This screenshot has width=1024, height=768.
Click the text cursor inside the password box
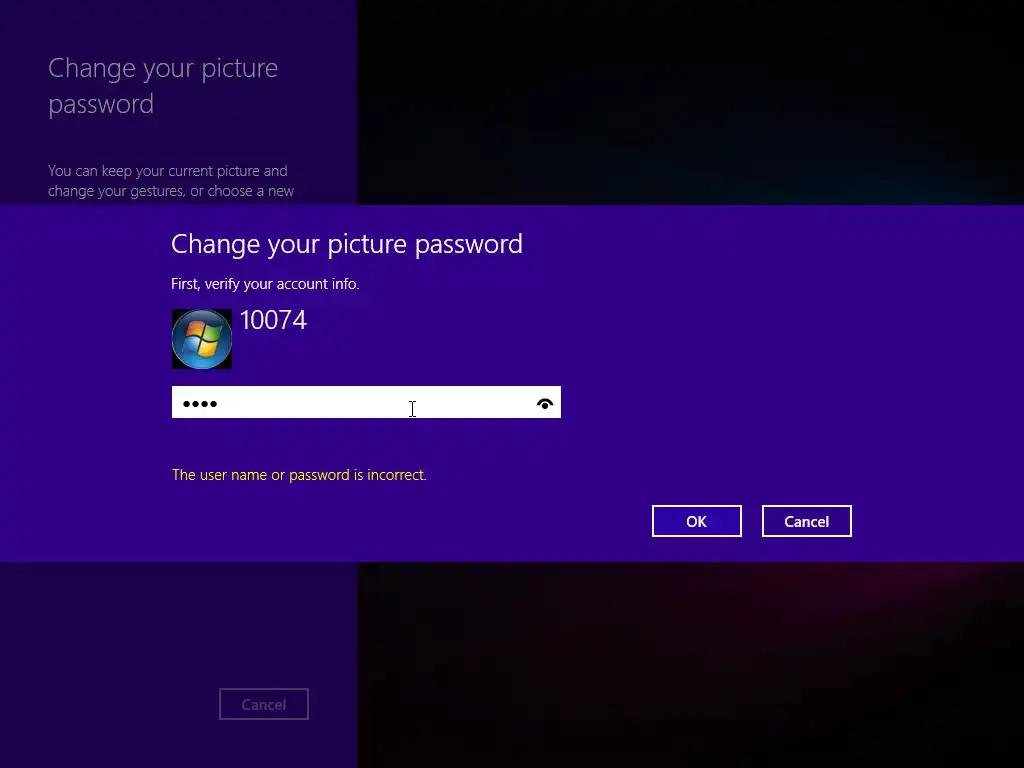click(412, 409)
